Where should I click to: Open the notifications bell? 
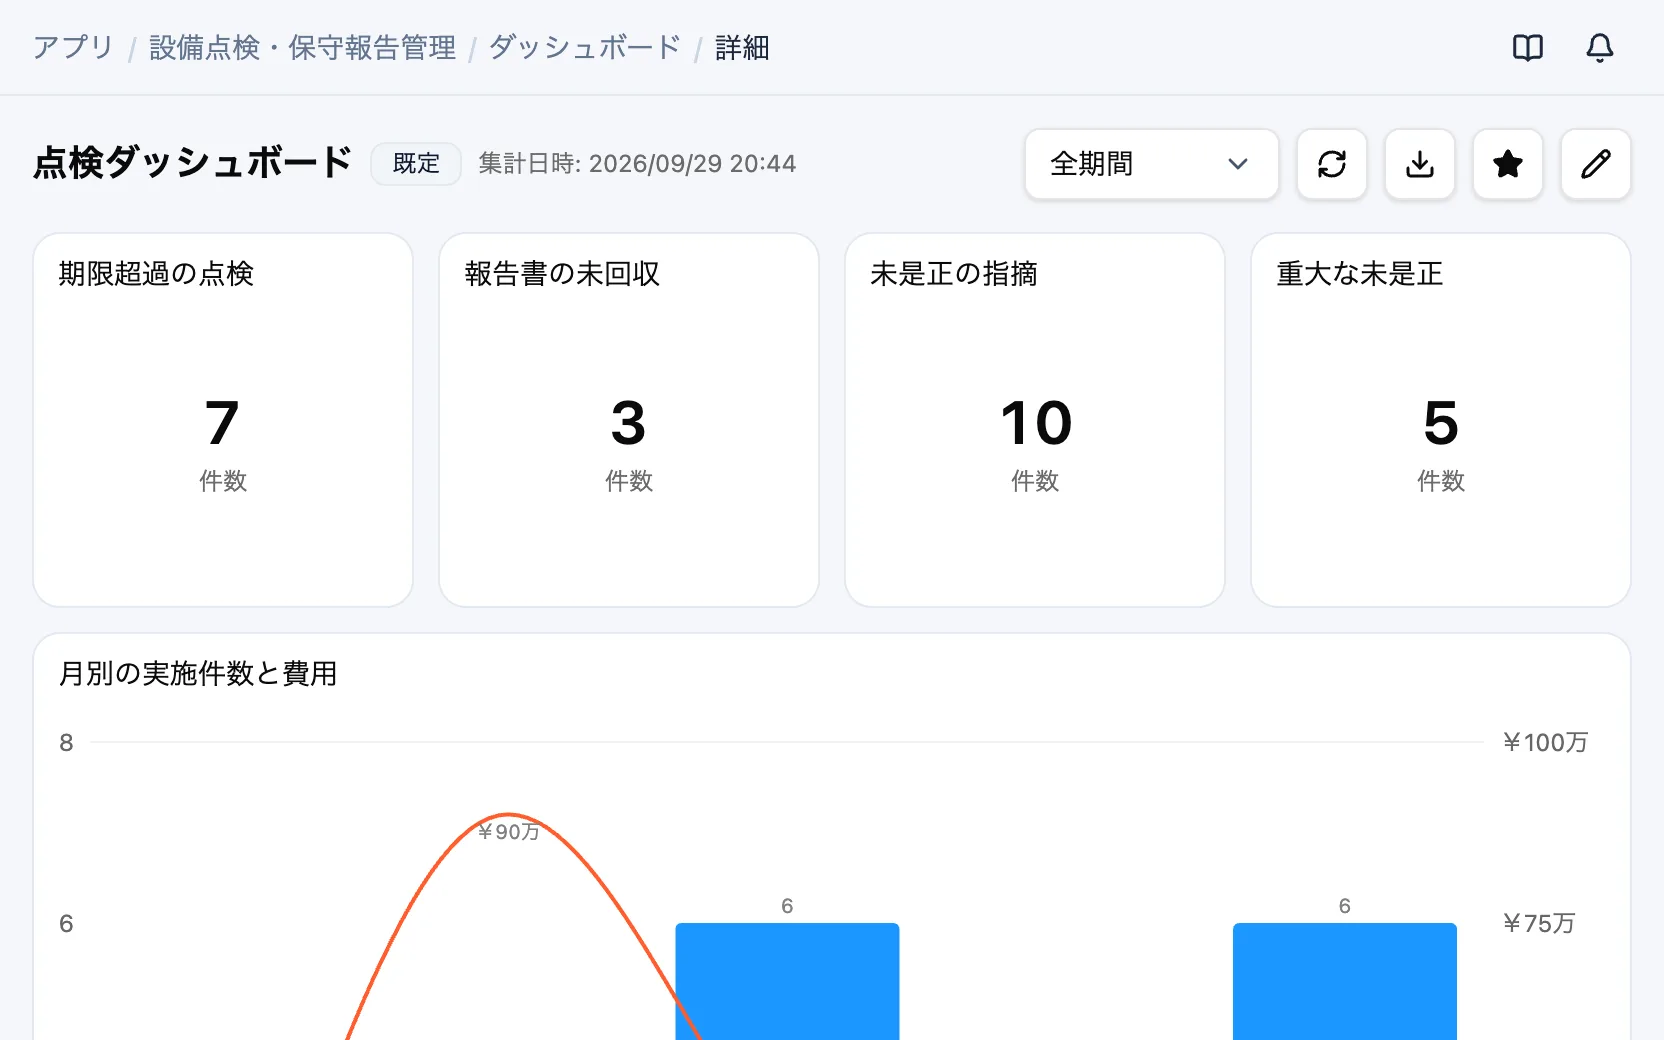tap(1600, 48)
